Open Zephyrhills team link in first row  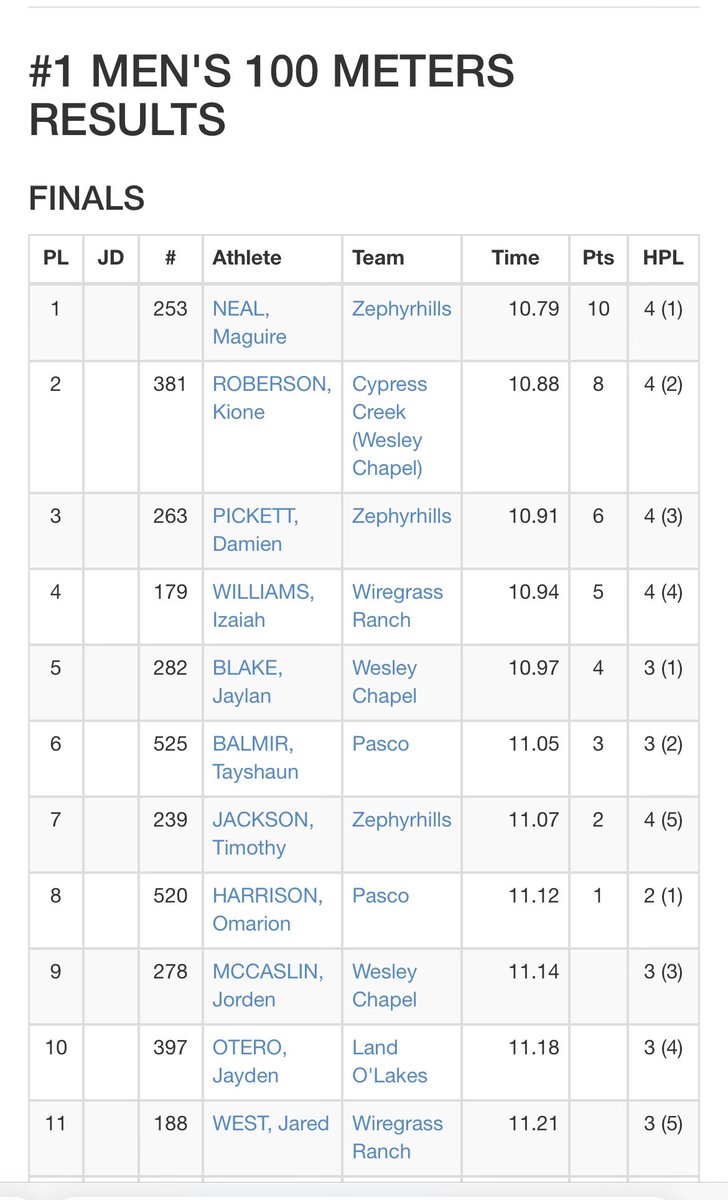click(402, 309)
